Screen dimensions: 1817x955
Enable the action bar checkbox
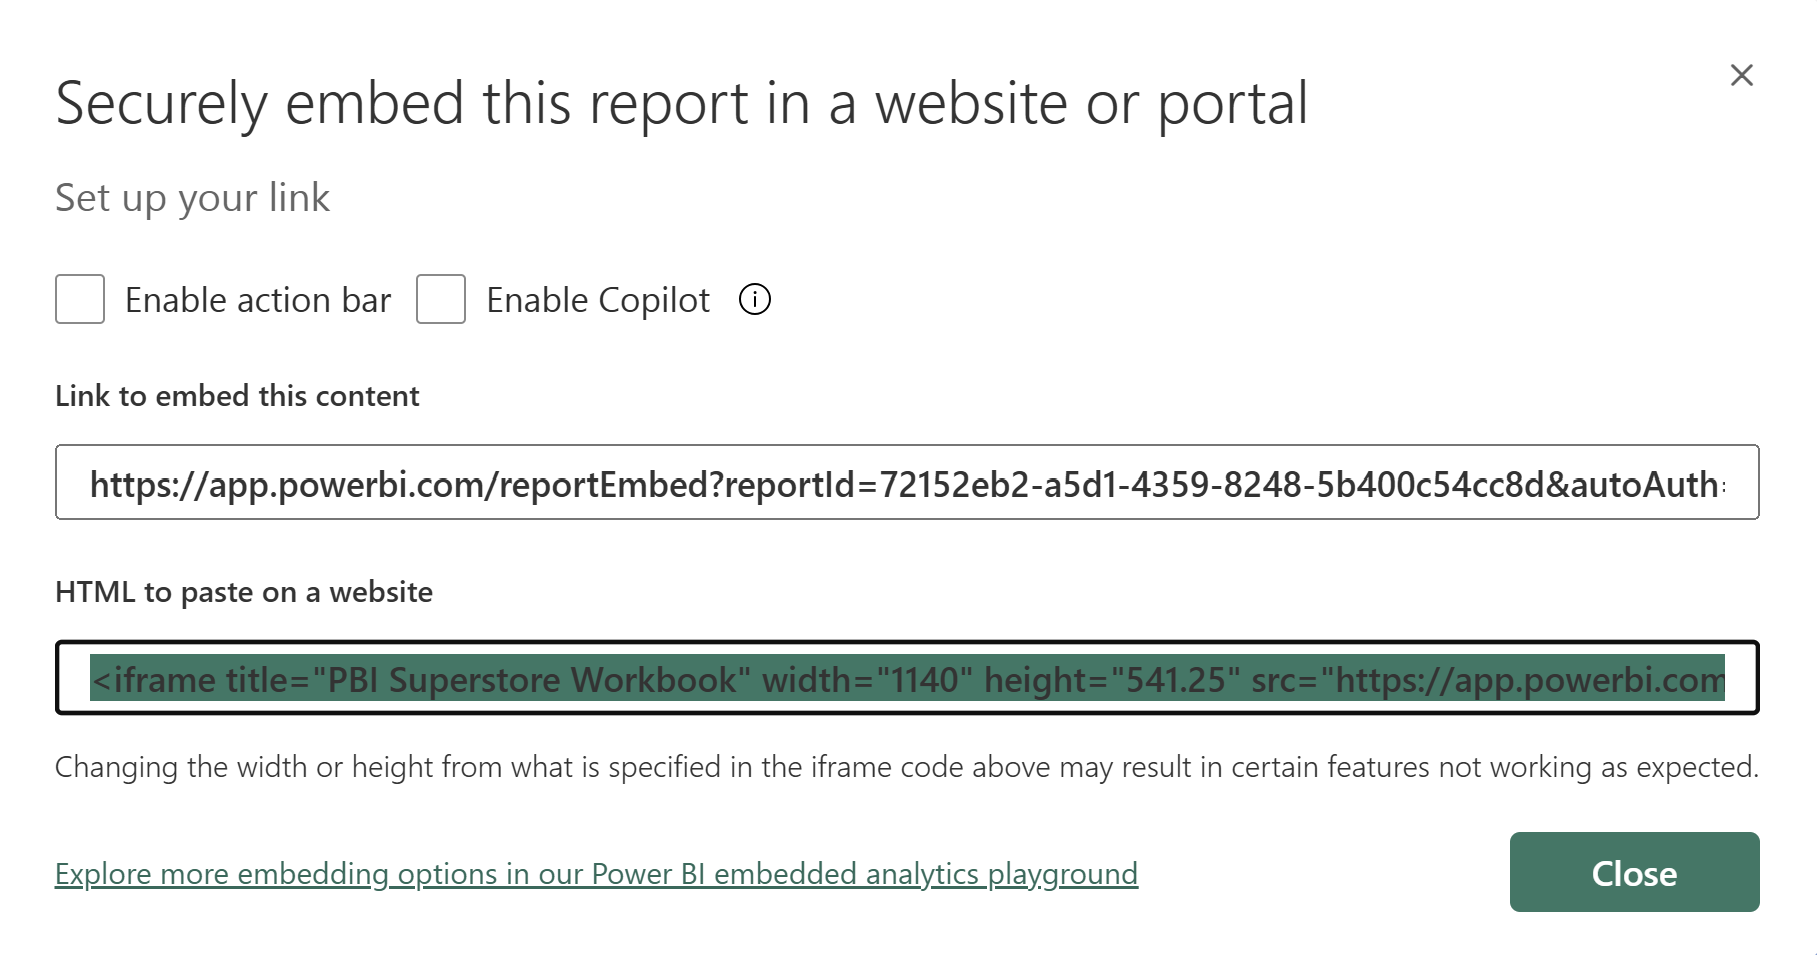click(x=80, y=299)
